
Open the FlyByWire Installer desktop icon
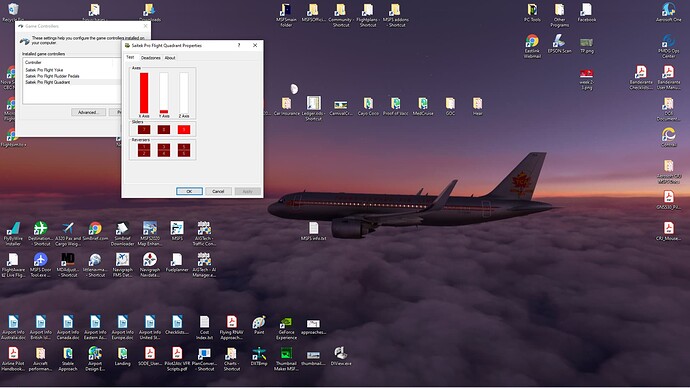[x=13, y=233]
